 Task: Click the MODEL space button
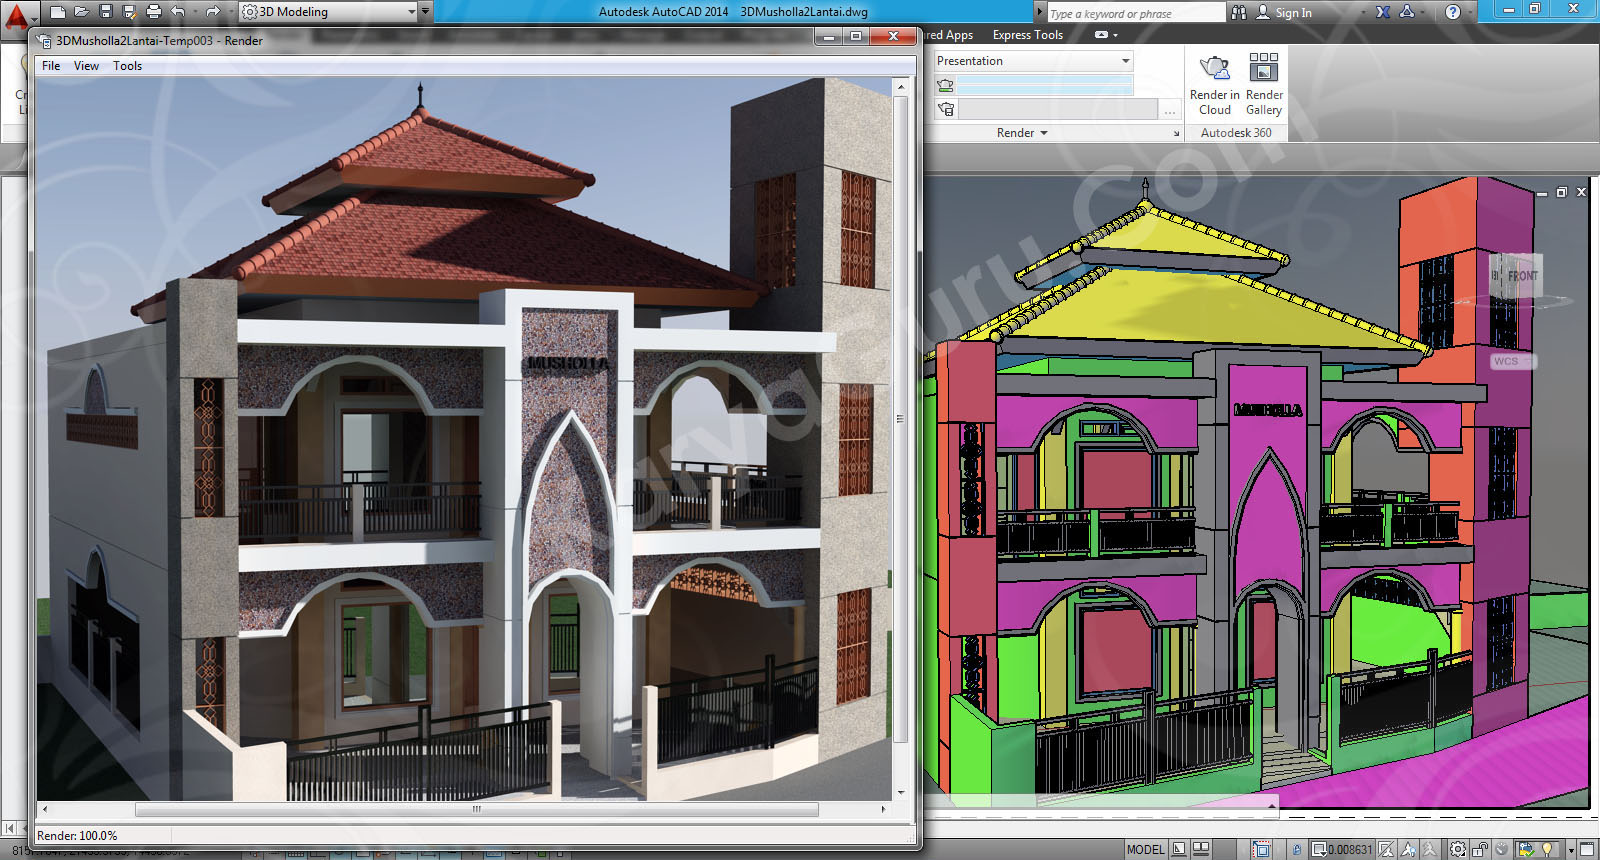1145,850
